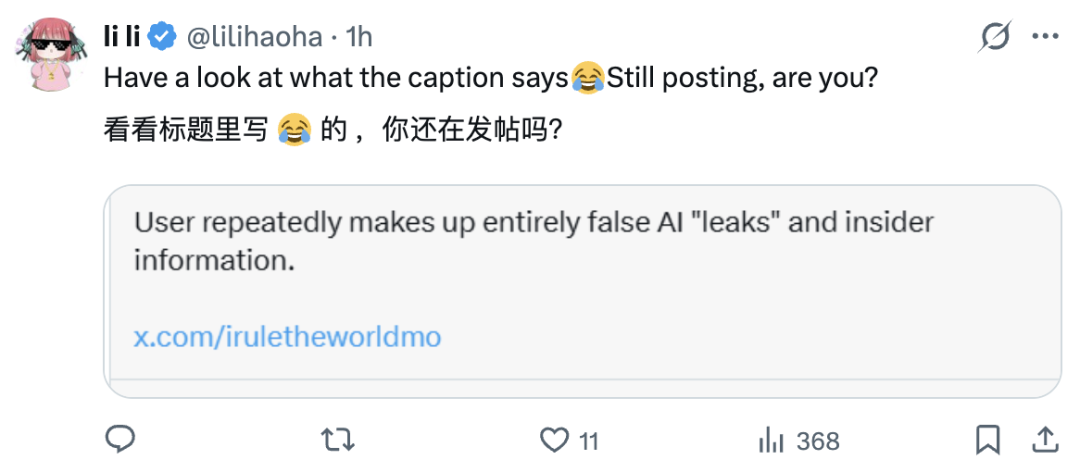Click the display name "li li"

coord(123,37)
